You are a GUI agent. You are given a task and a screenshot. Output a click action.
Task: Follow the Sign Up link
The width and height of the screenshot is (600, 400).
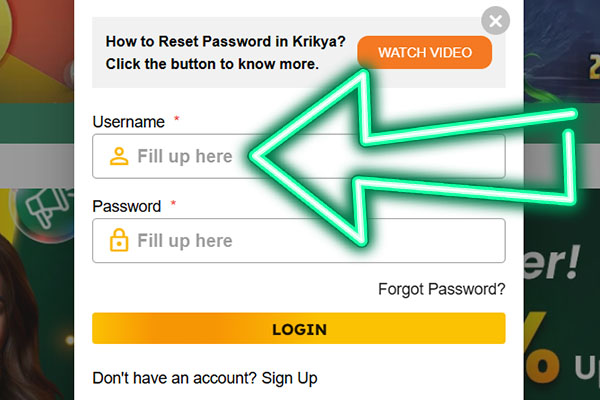coord(289,378)
